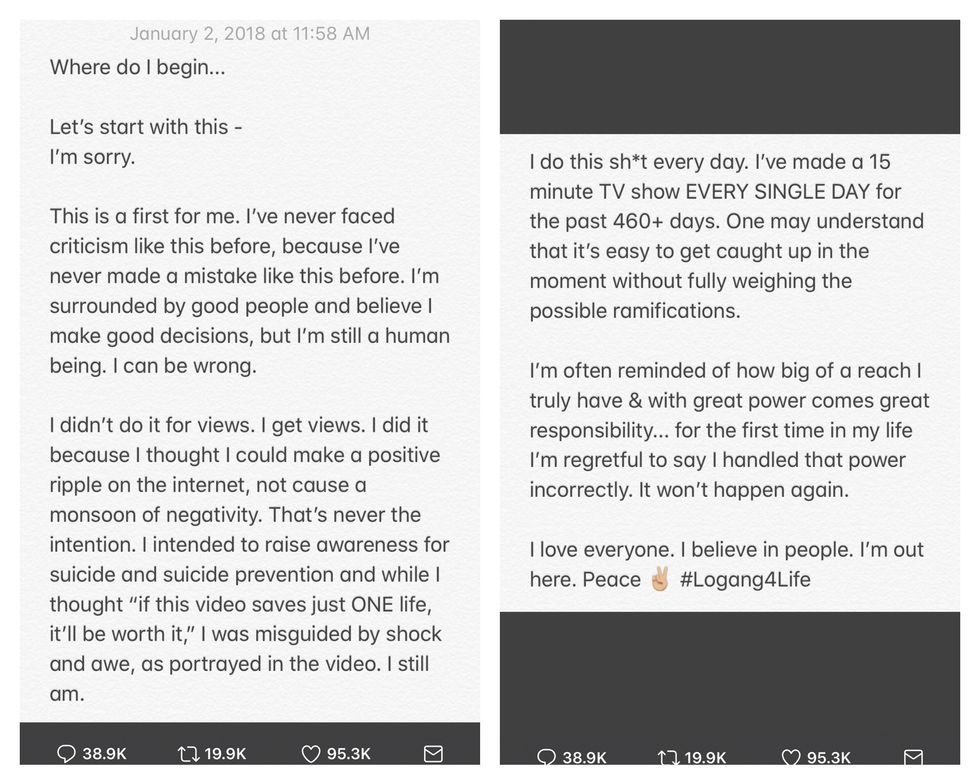Tap the heart icon in the right screenshot
The image size is (980, 784).
coord(791,757)
